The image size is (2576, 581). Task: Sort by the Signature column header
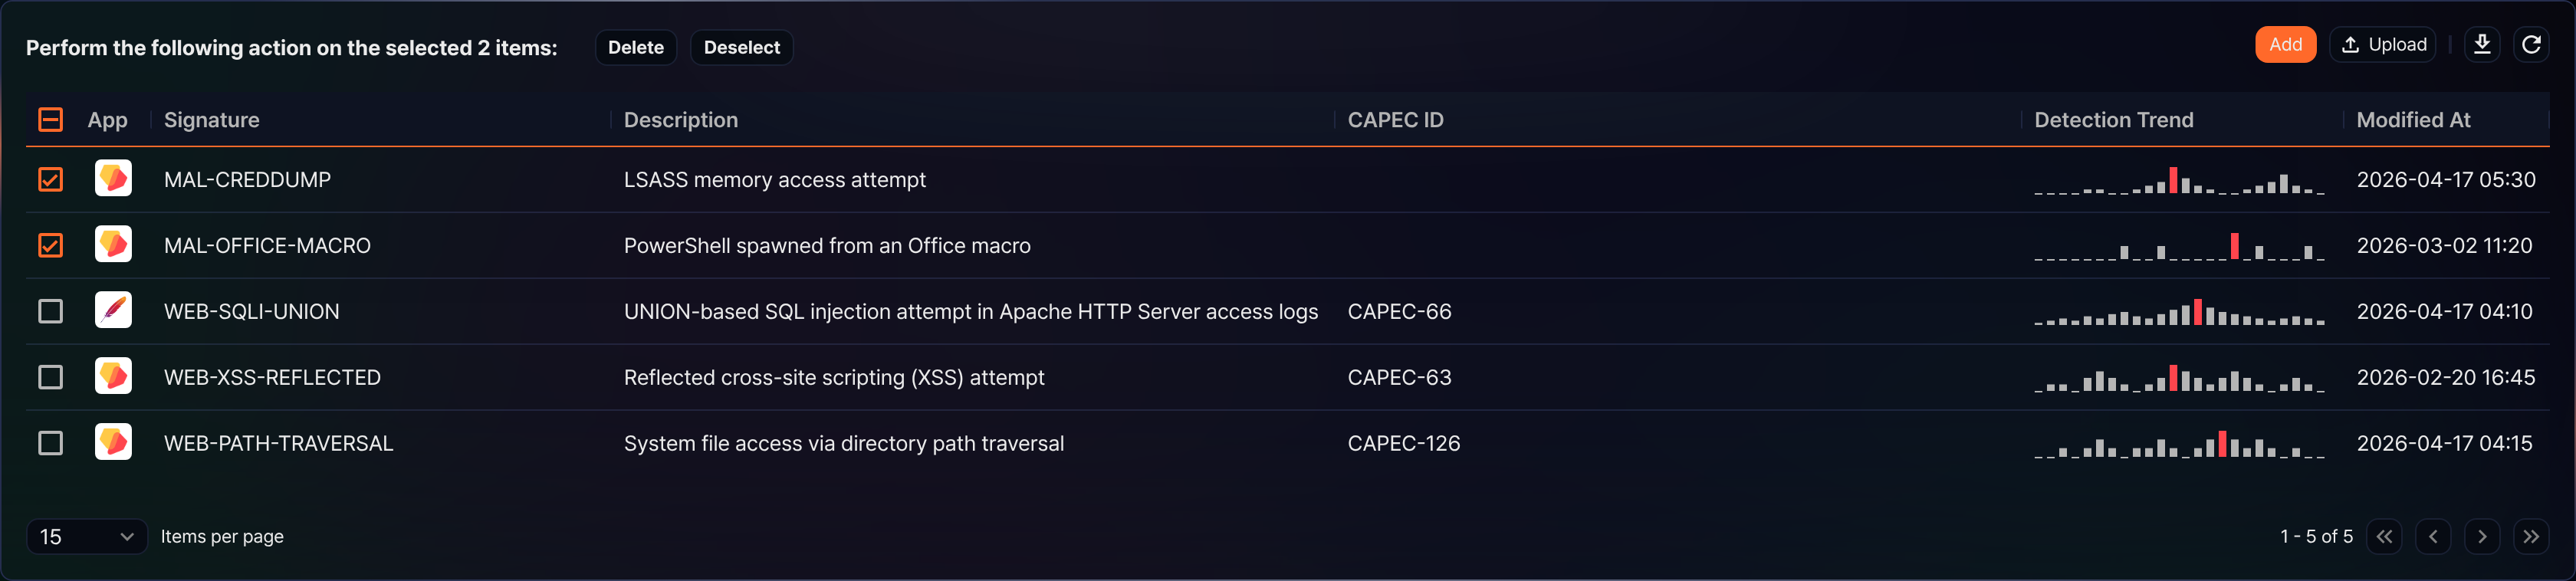click(x=211, y=120)
